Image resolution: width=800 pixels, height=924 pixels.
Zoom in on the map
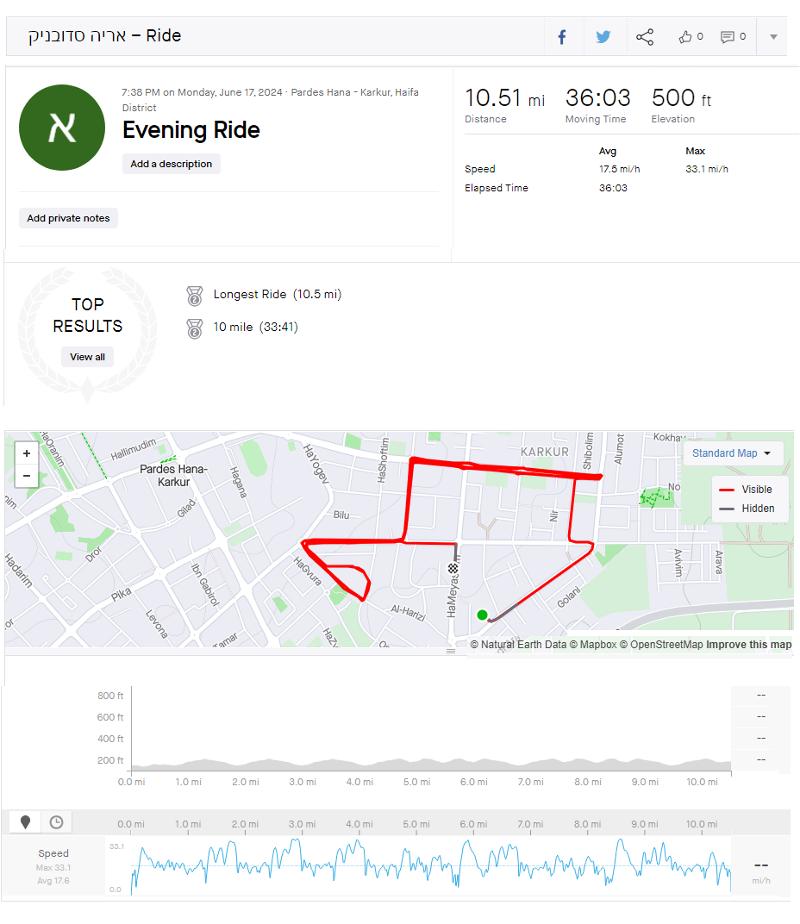27,453
